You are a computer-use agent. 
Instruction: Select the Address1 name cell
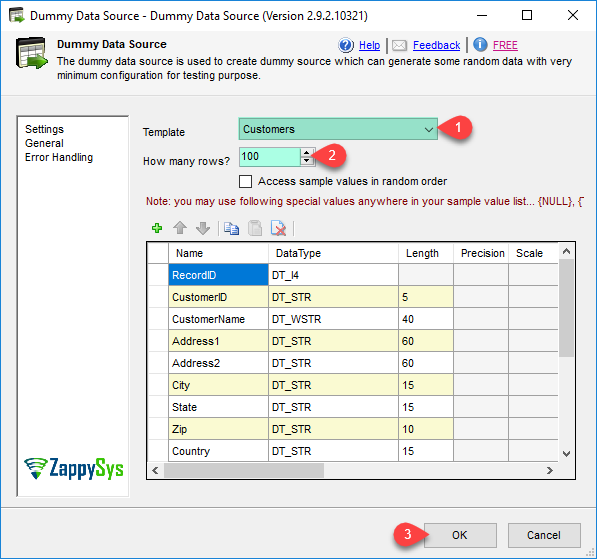218,341
